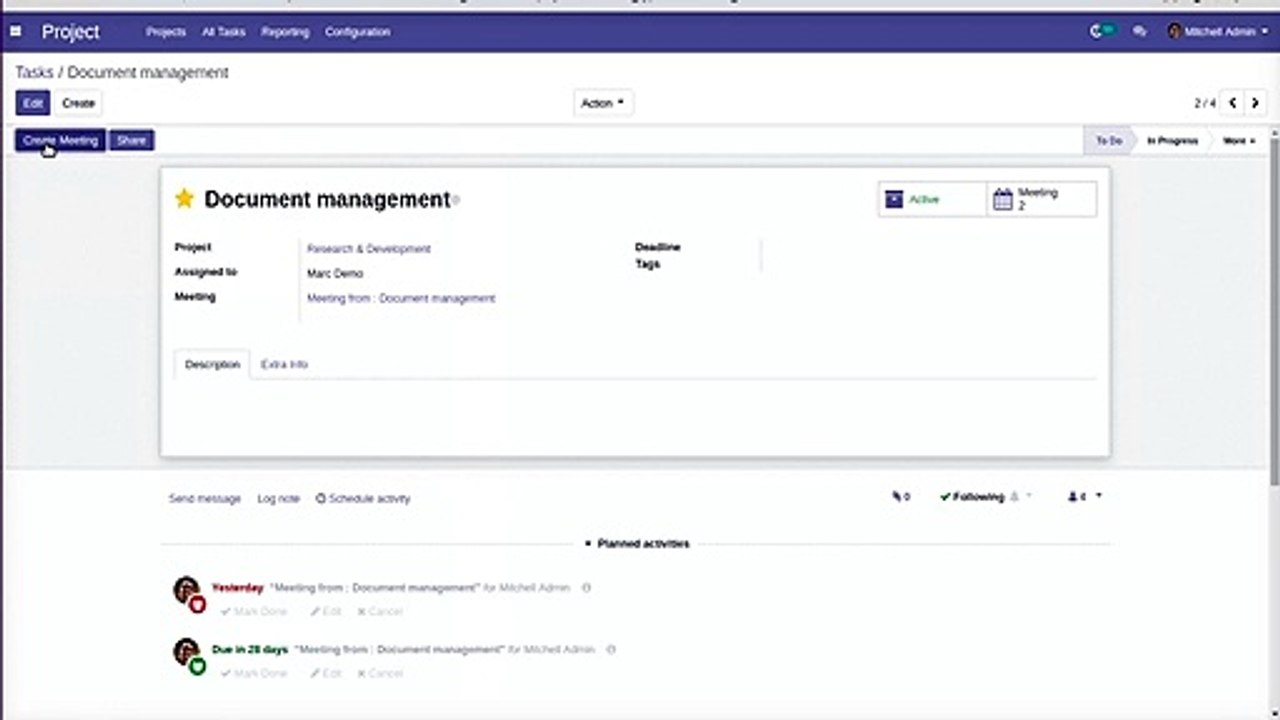Cancel the Yesterday meeting activity
This screenshot has width=1280, height=720.
380,612
